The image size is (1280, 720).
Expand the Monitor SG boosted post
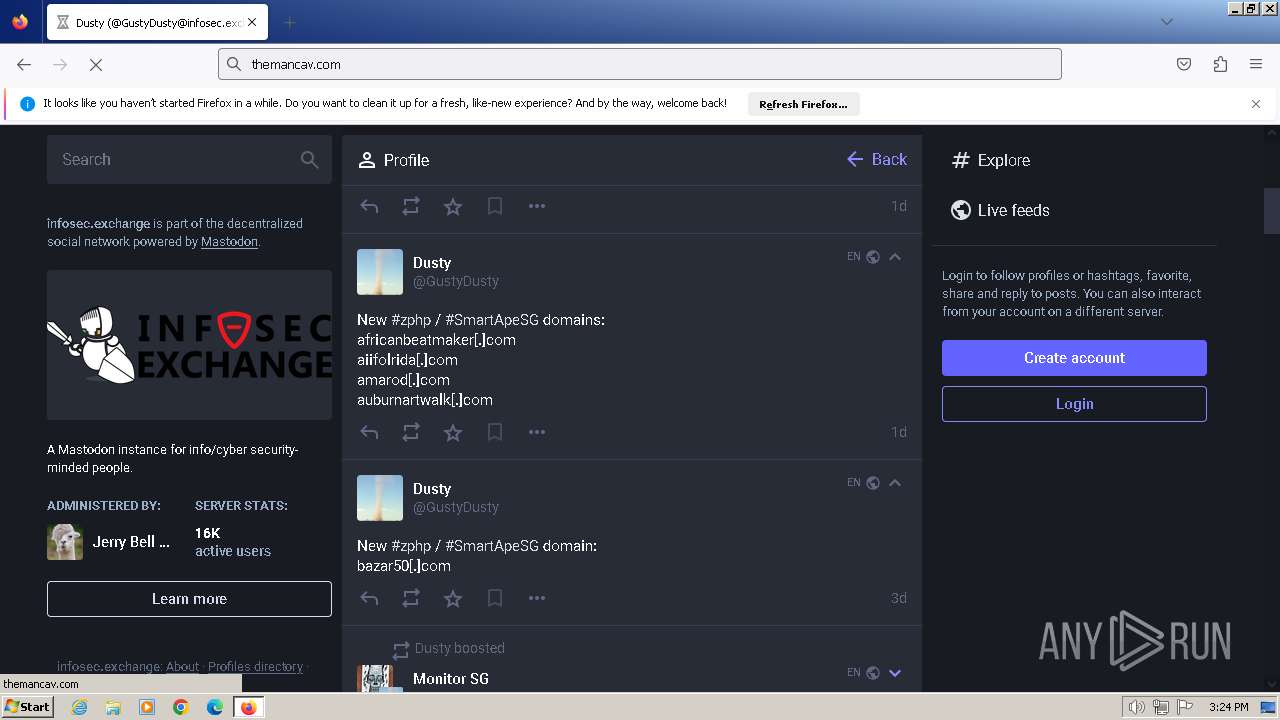click(895, 673)
